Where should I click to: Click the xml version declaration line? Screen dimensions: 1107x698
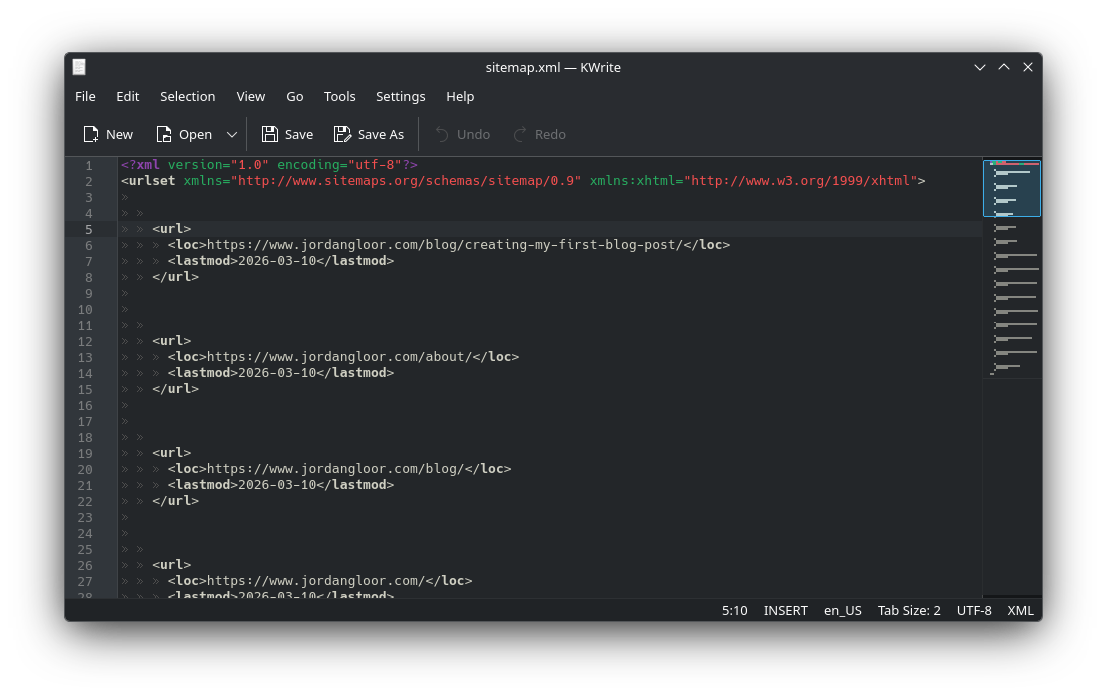pyautogui.click(x=269, y=164)
